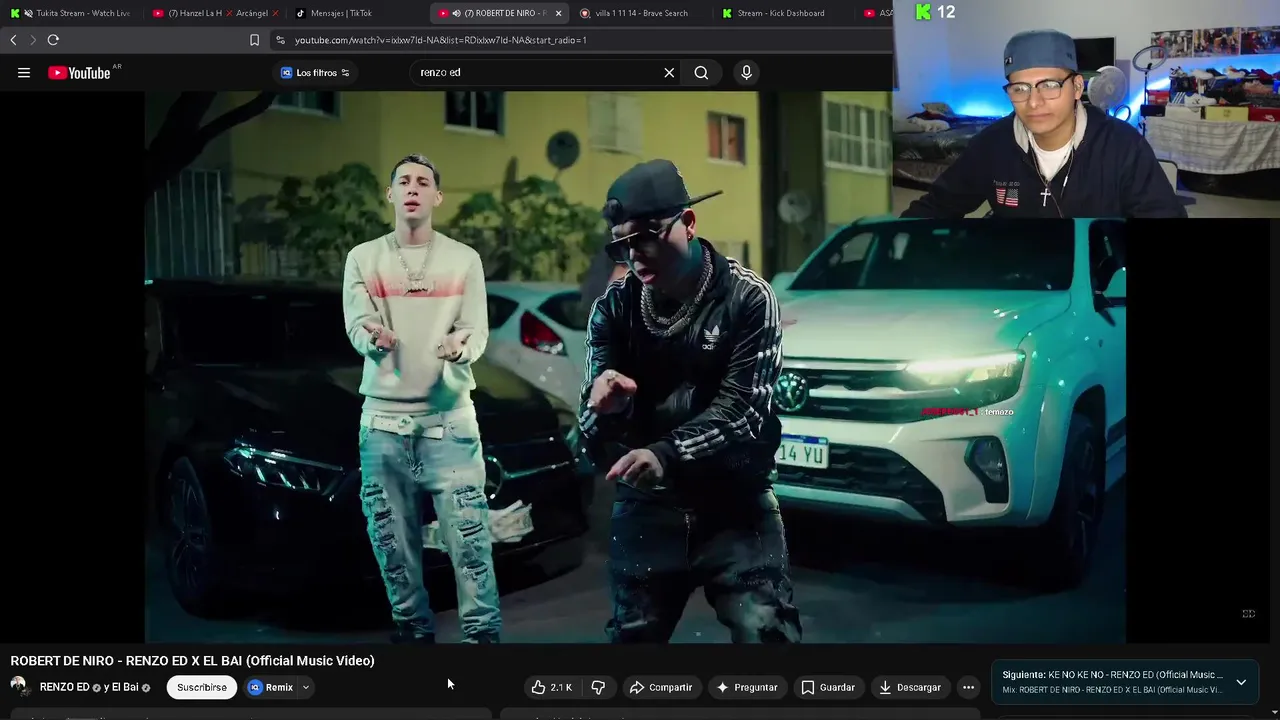This screenshot has width=1280, height=720.
Task: Open the three-dot more actions menu
Action: coord(968,687)
